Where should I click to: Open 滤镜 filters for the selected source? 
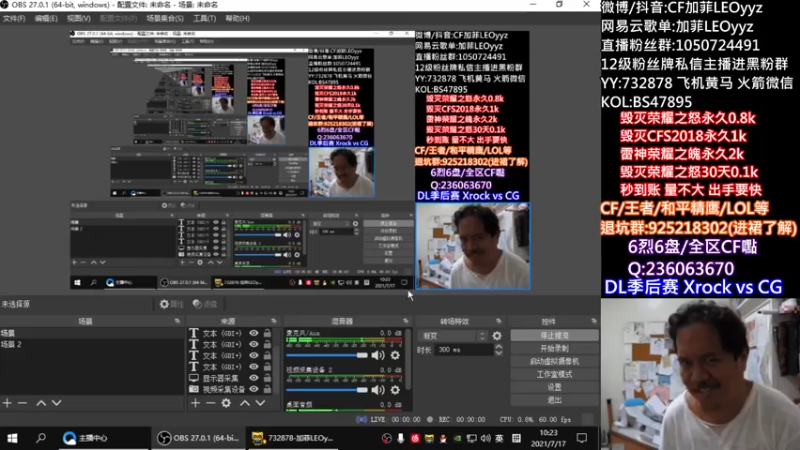point(205,304)
